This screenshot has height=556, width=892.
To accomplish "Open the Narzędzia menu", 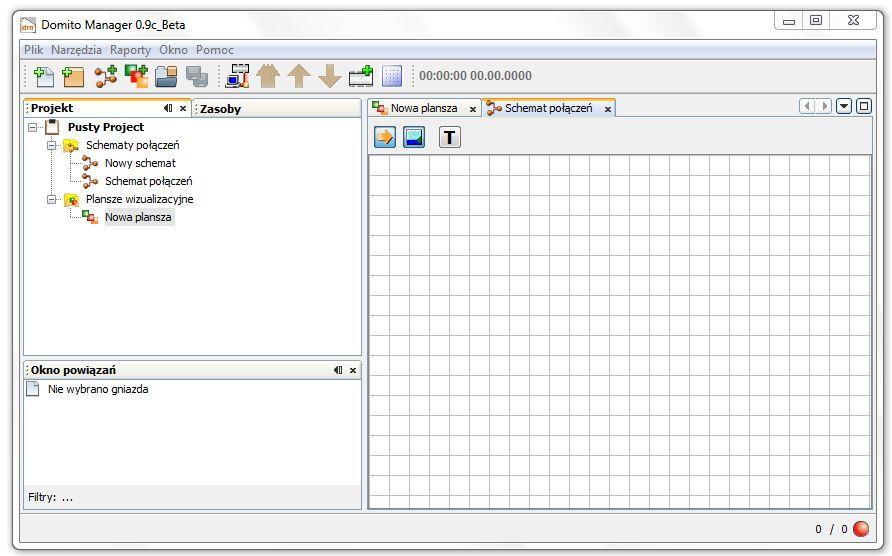I will pyautogui.click(x=76, y=50).
